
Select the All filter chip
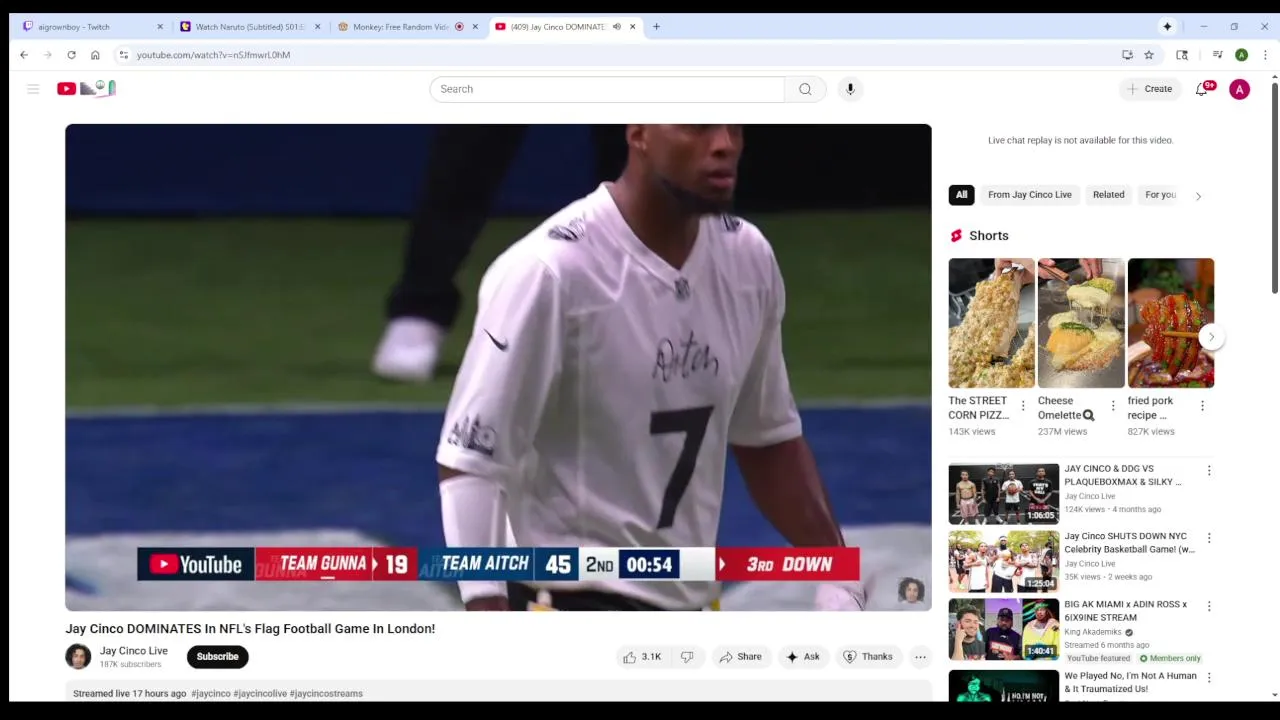[x=961, y=195]
